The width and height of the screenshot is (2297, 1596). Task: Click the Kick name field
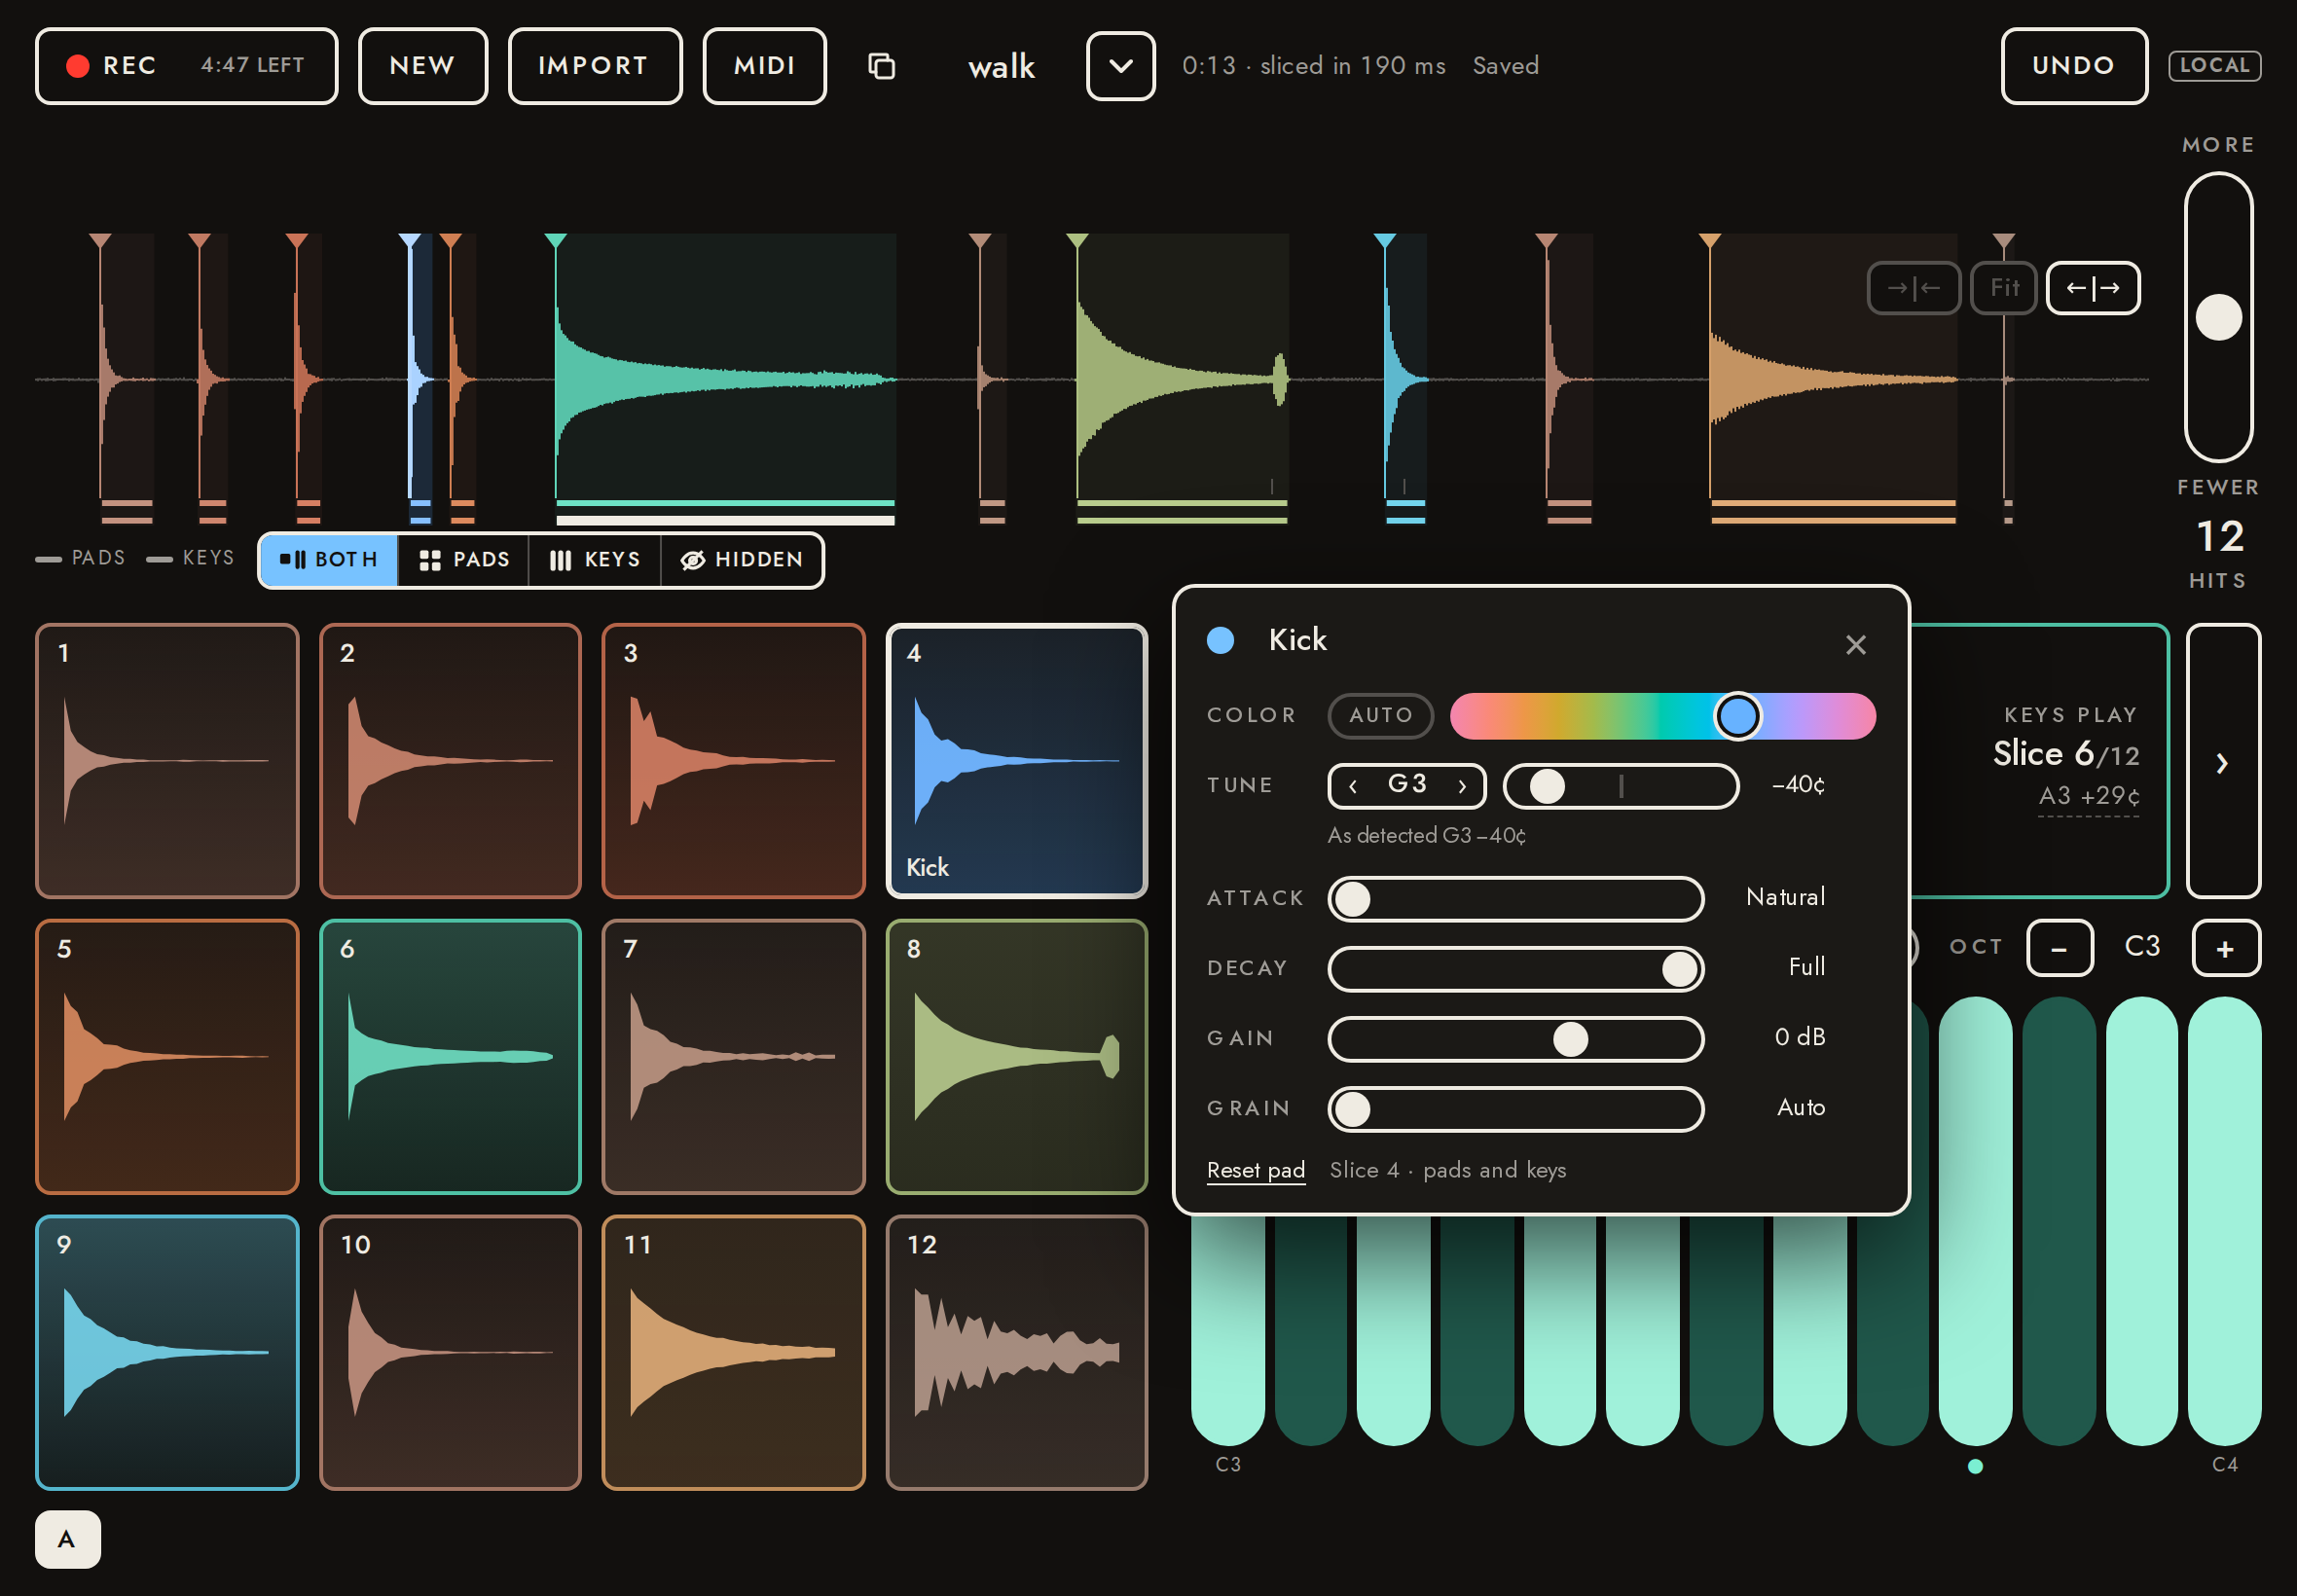pyautogui.click(x=1298, y=640)
